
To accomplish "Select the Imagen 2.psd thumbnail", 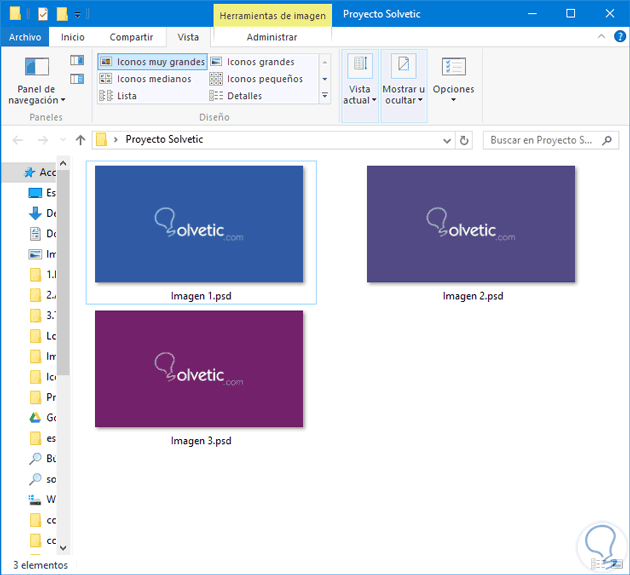I will tap(471, 224).
